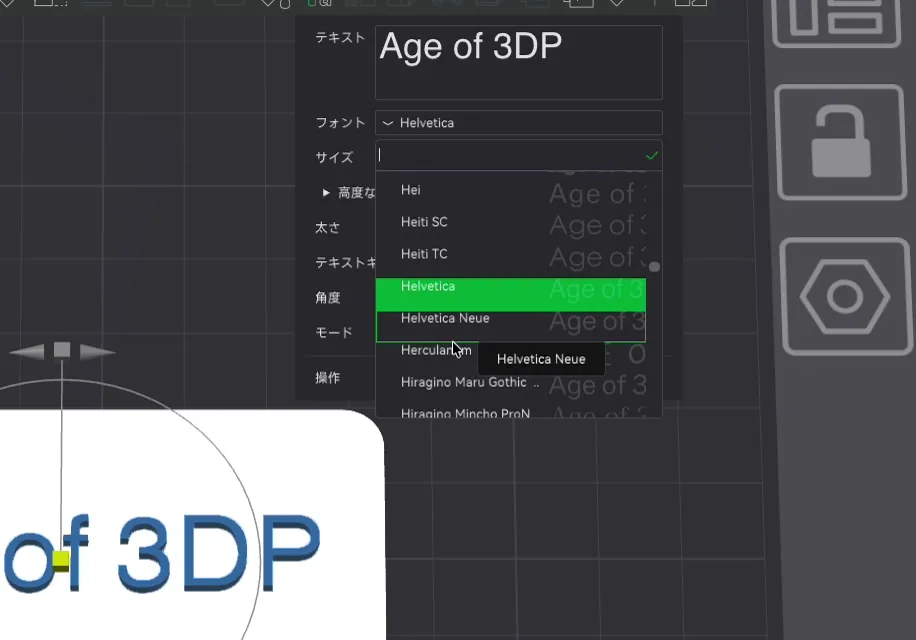Confirm with the green checkmark icon
Image resolution: width=916 pixels, height=640 pixels.
(652, 155)
